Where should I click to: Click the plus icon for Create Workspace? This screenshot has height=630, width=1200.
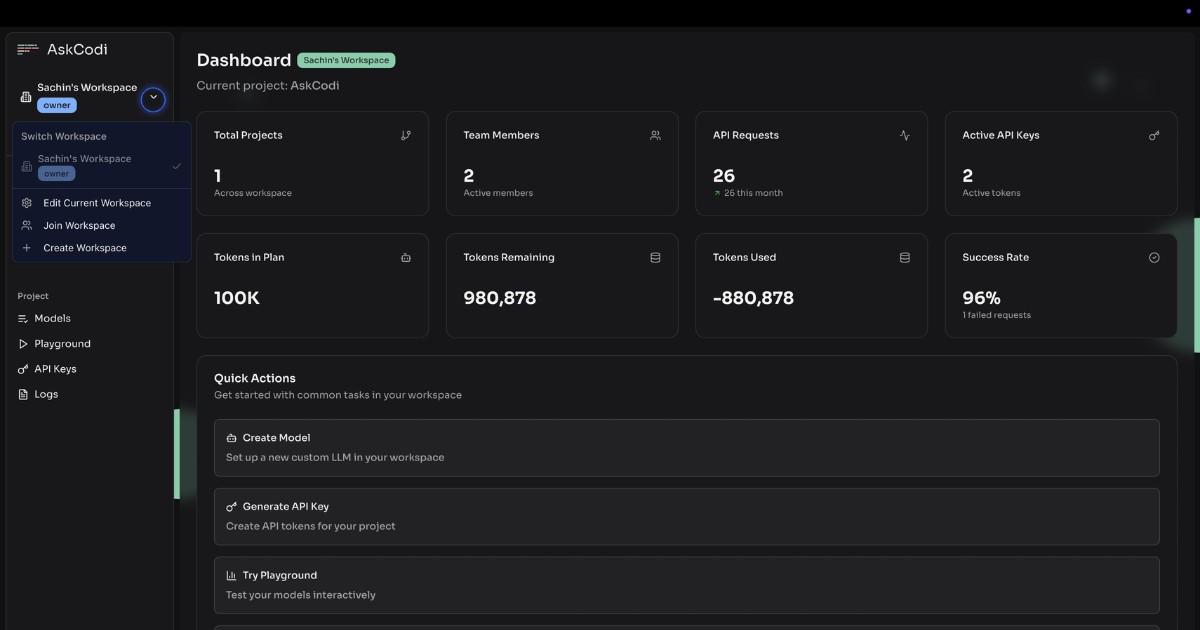click(x=27, y=248)
